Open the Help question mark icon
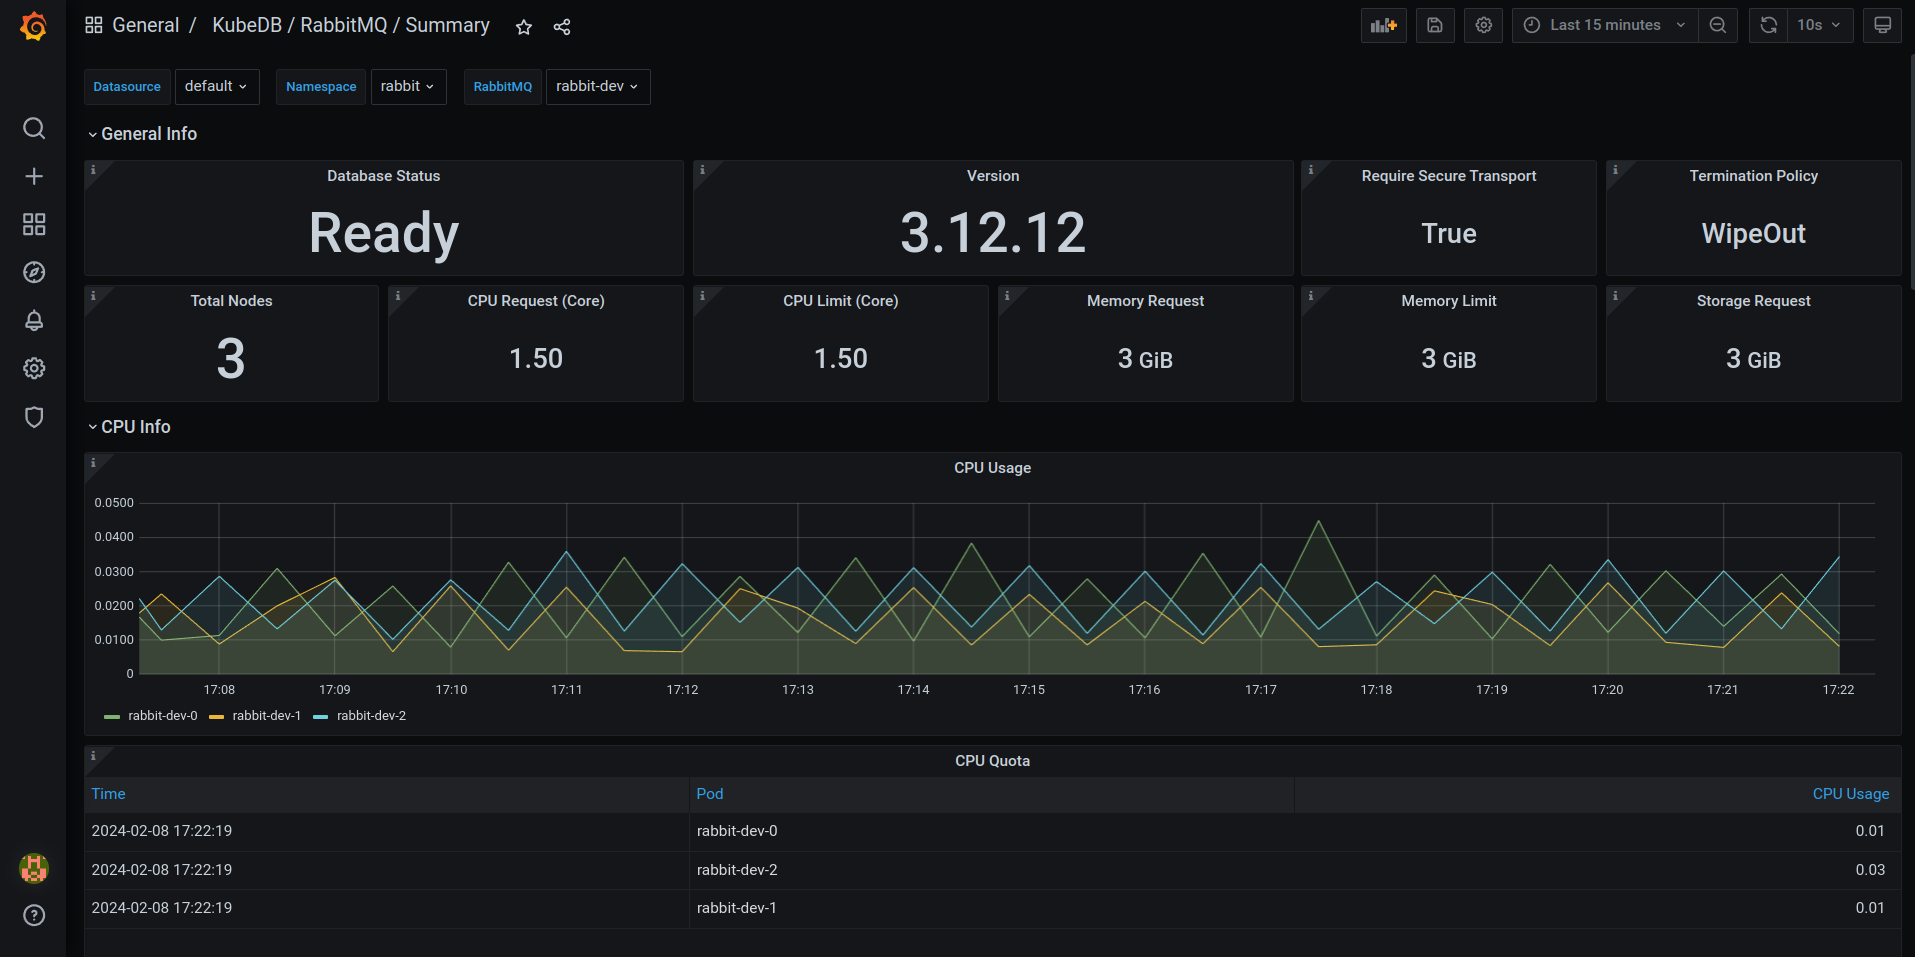This screenshot has height=957, width=1915. coord(34,915)
